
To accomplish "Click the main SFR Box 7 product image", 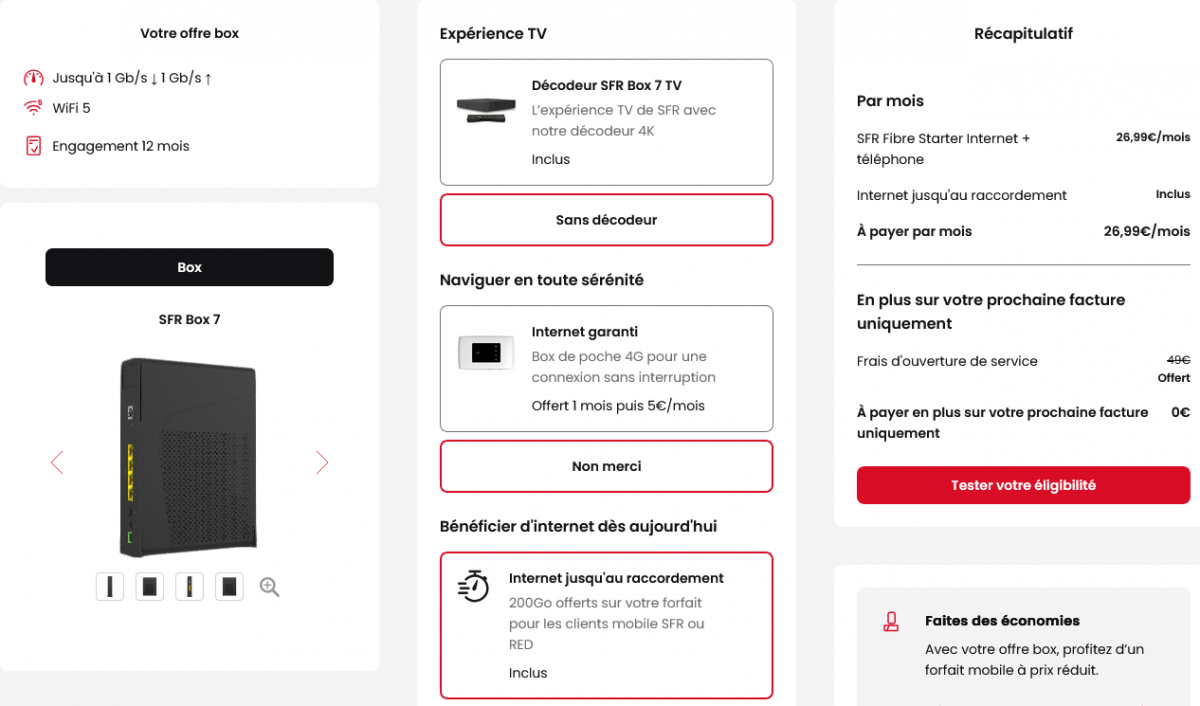I will pyautogui.click(x=189, y=455).
